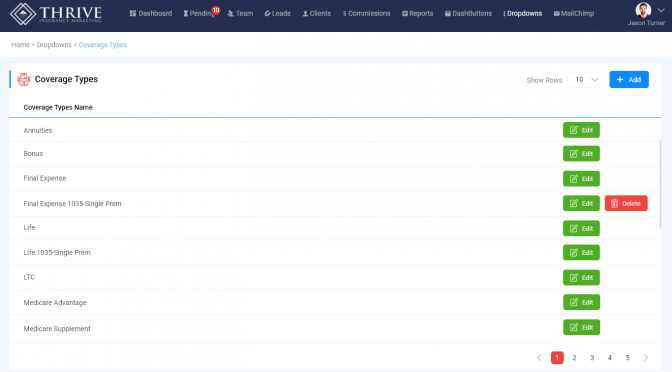
Task: Expand the user account menu chevron
Action: coord(661,10)
